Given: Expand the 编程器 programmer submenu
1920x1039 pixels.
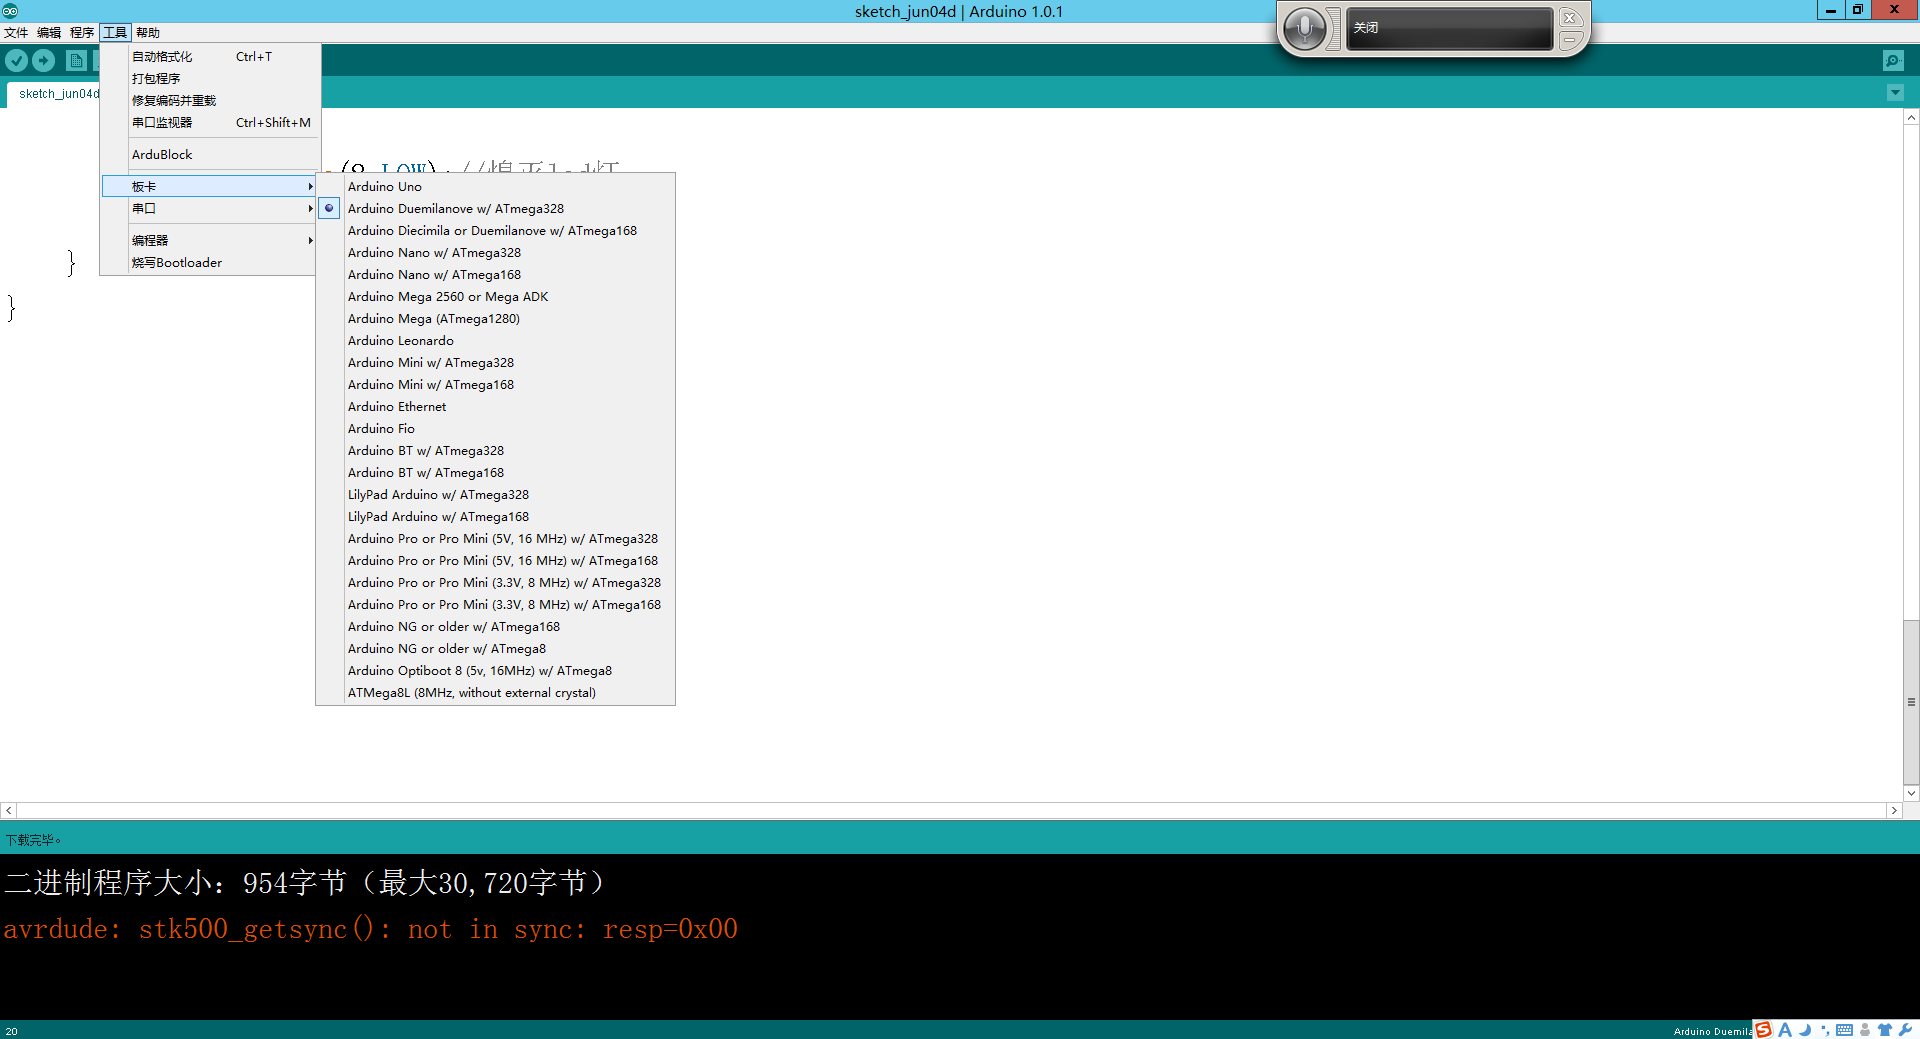Looking at the screenshot, I should point(208,240).
